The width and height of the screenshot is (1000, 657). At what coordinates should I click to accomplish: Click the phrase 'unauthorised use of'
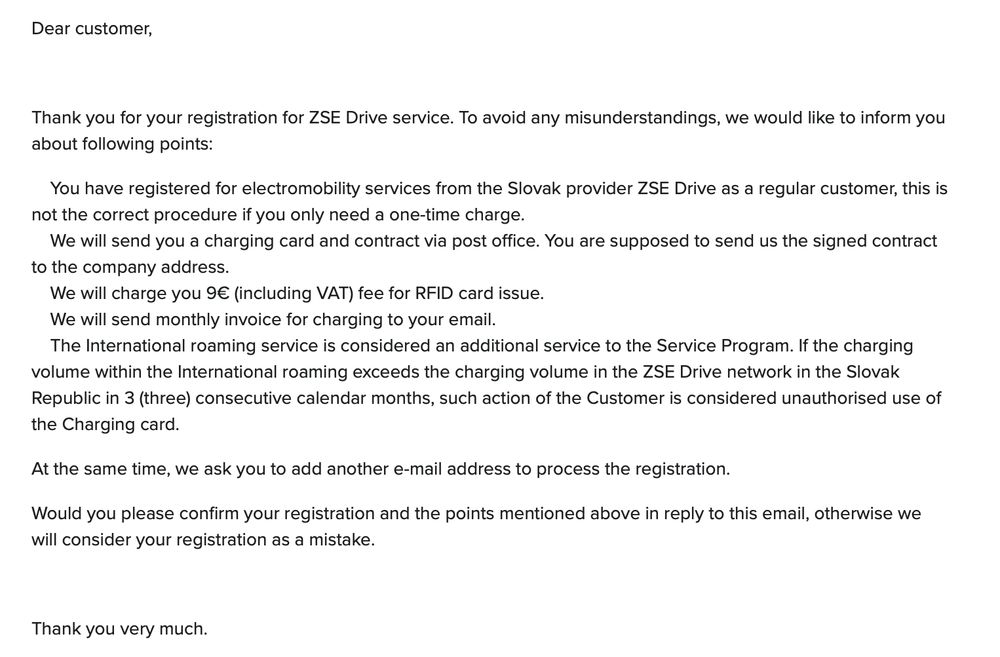[861, 398]
